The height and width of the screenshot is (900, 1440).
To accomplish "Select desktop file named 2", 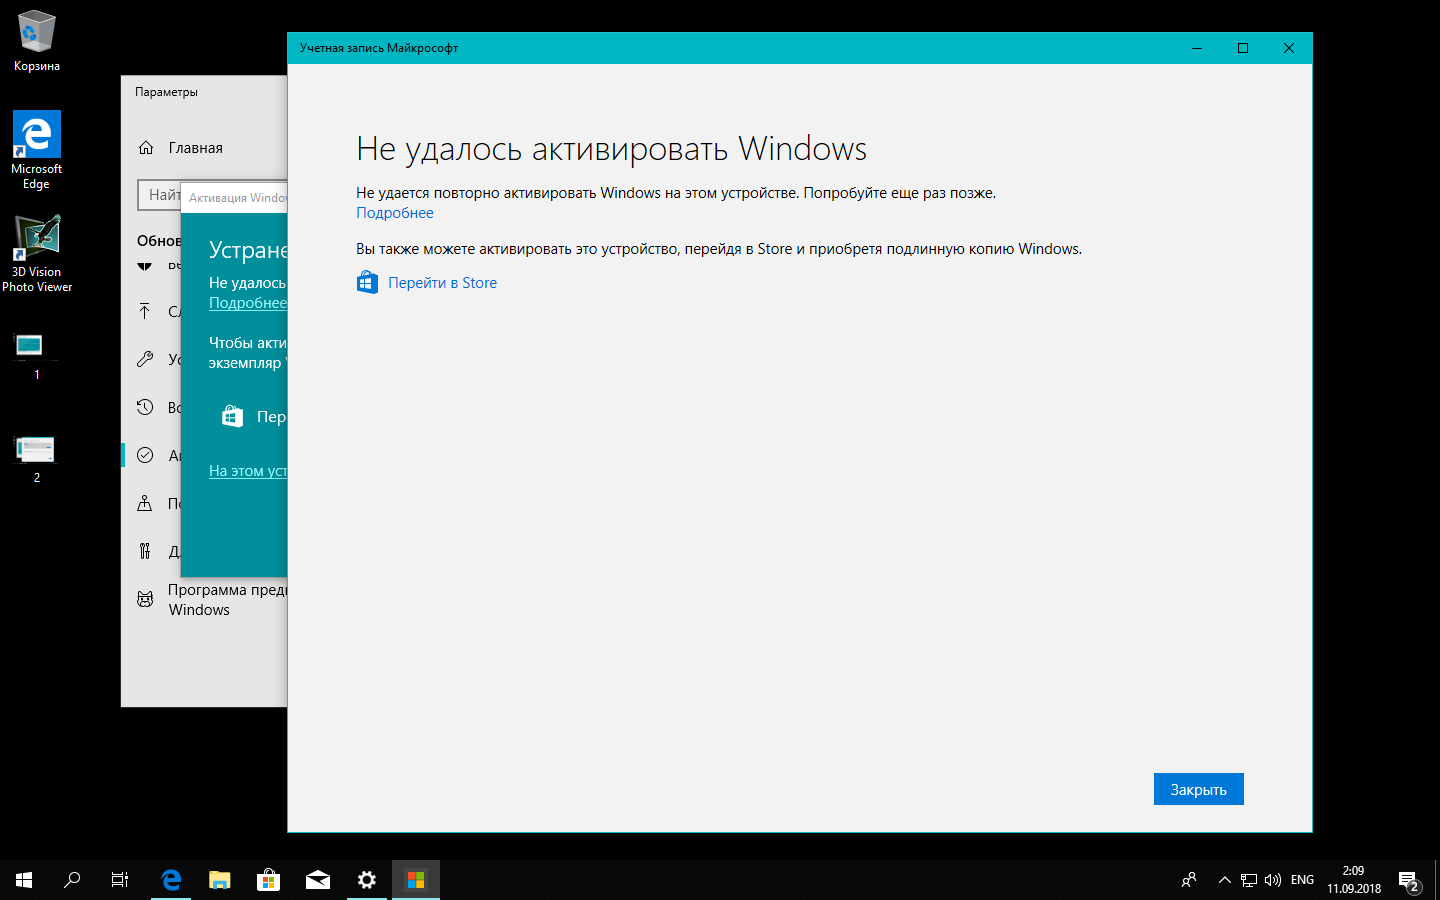I will tap(37, 459).
